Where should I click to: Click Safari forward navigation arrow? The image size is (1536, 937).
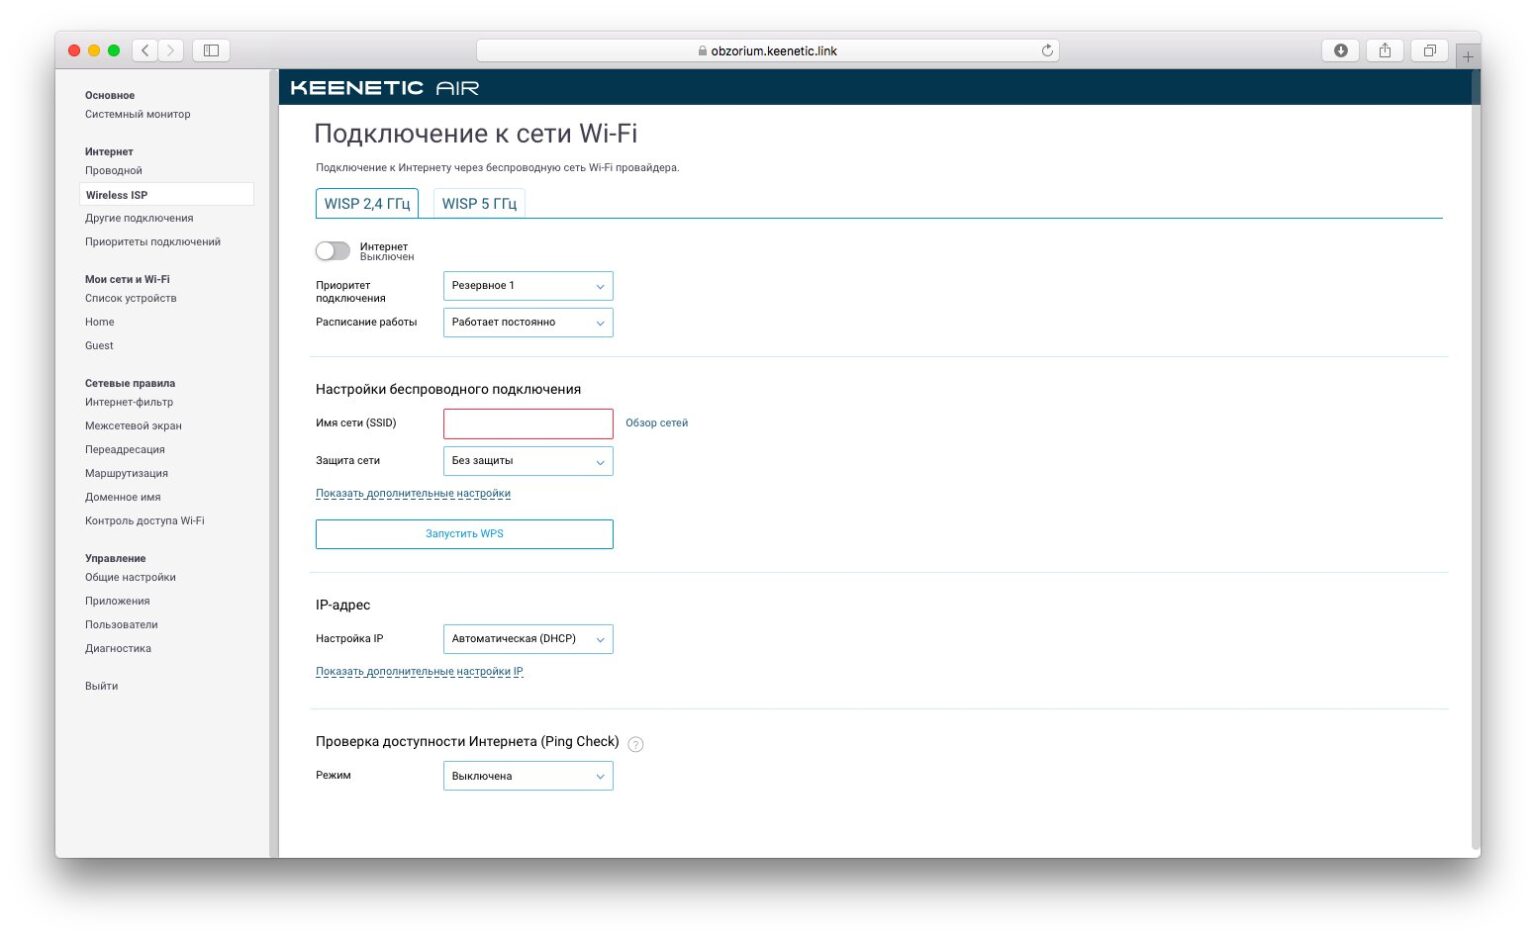click(171, 50)
